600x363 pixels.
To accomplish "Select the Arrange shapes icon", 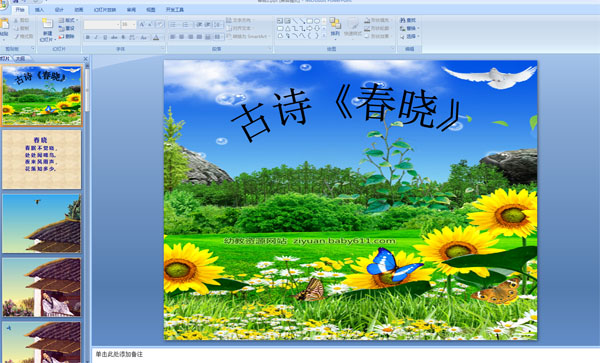I will click(335, 28).
